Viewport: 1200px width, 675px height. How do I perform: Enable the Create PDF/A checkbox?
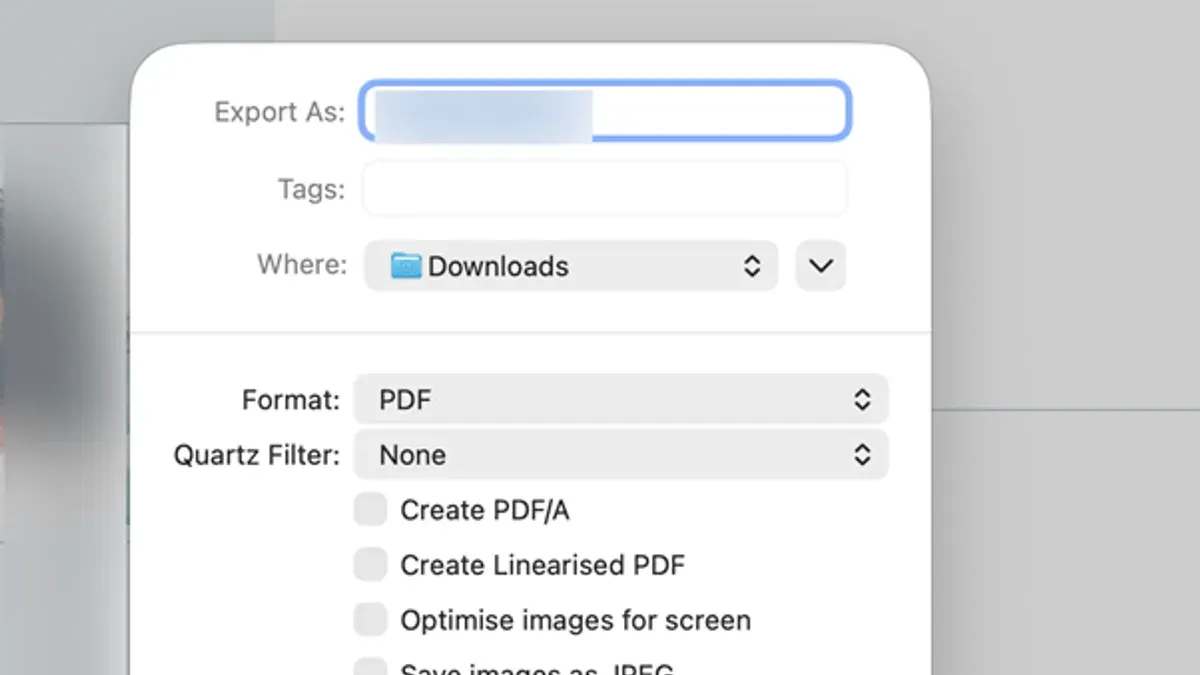pyautogui.click(x=370, y=510)
